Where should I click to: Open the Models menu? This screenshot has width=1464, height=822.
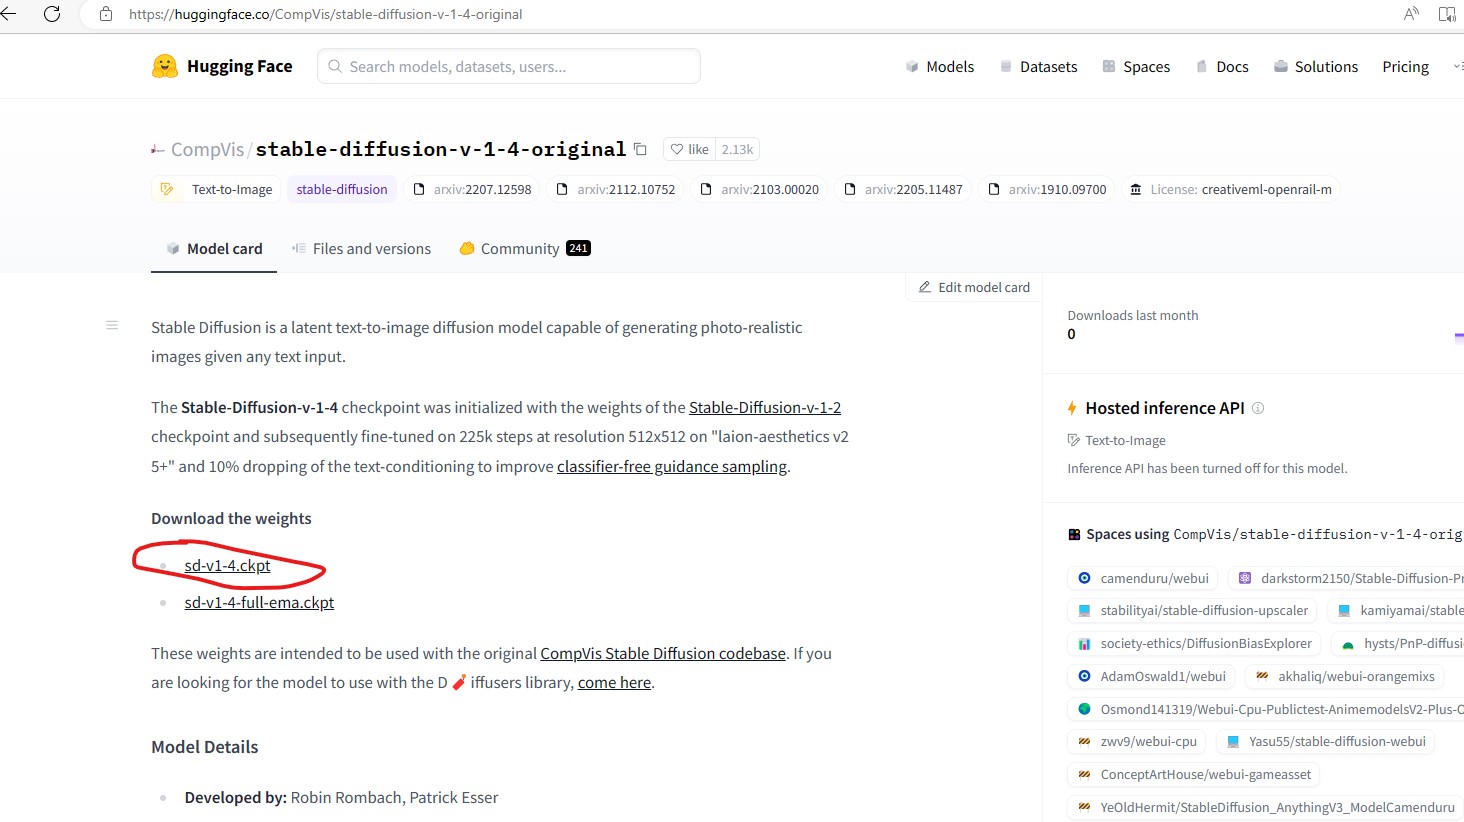coord(939,66)
